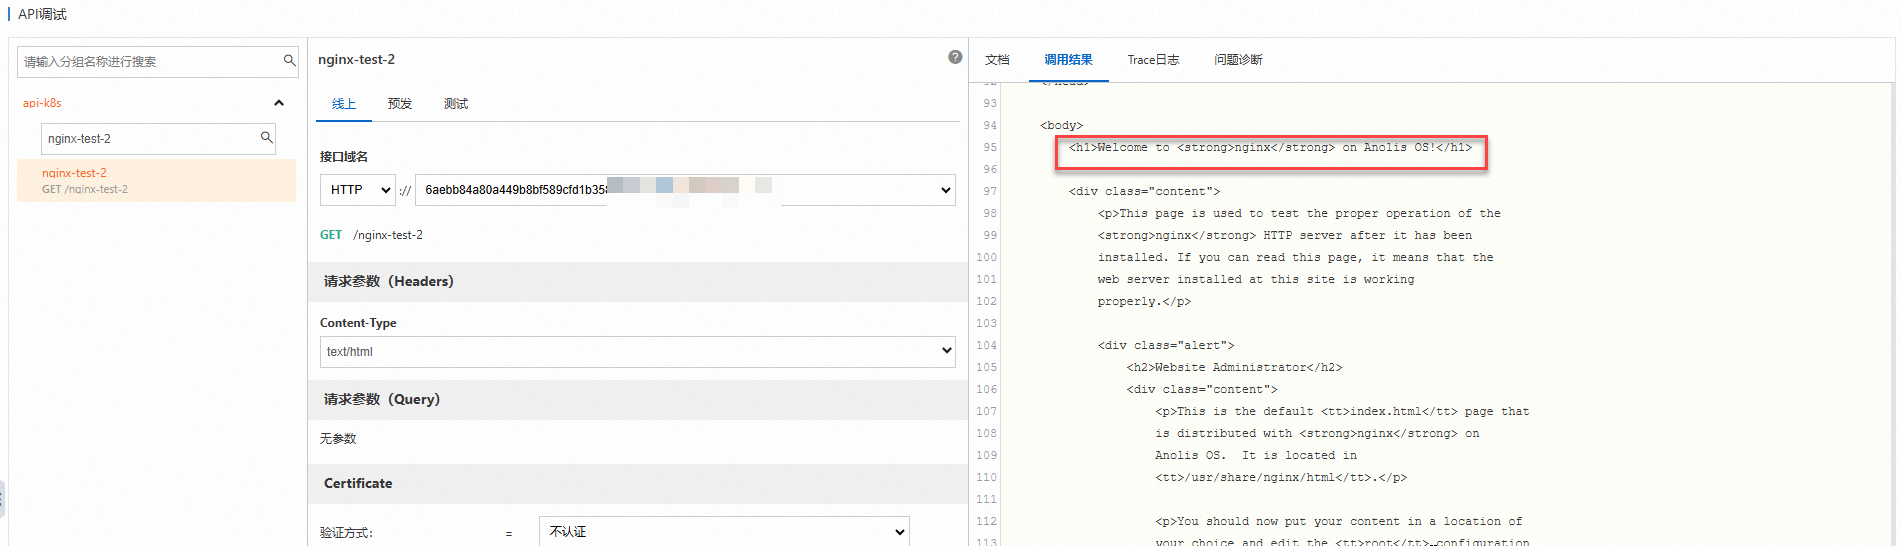Click line number 100 in result gutter
The image size is (1902, 546).
click(986, 258)
